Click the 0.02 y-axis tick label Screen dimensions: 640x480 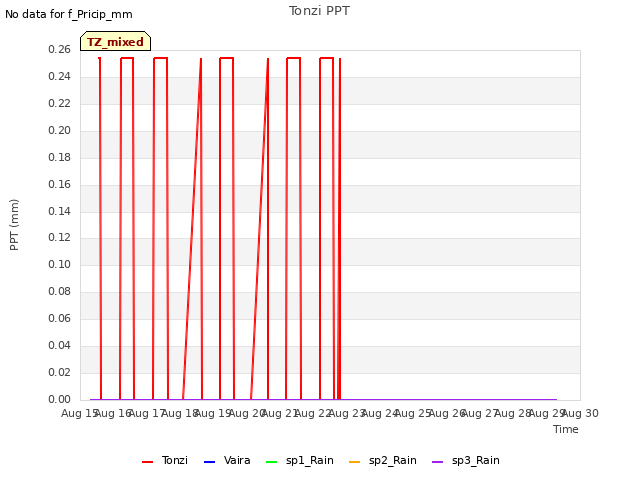tap(60, 372)
